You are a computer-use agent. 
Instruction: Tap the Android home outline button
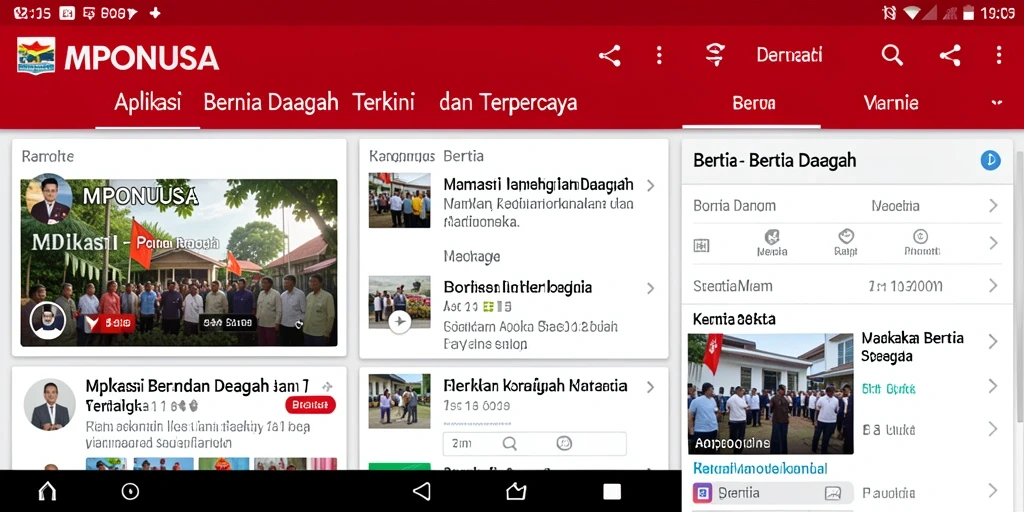tap(516, 491)
